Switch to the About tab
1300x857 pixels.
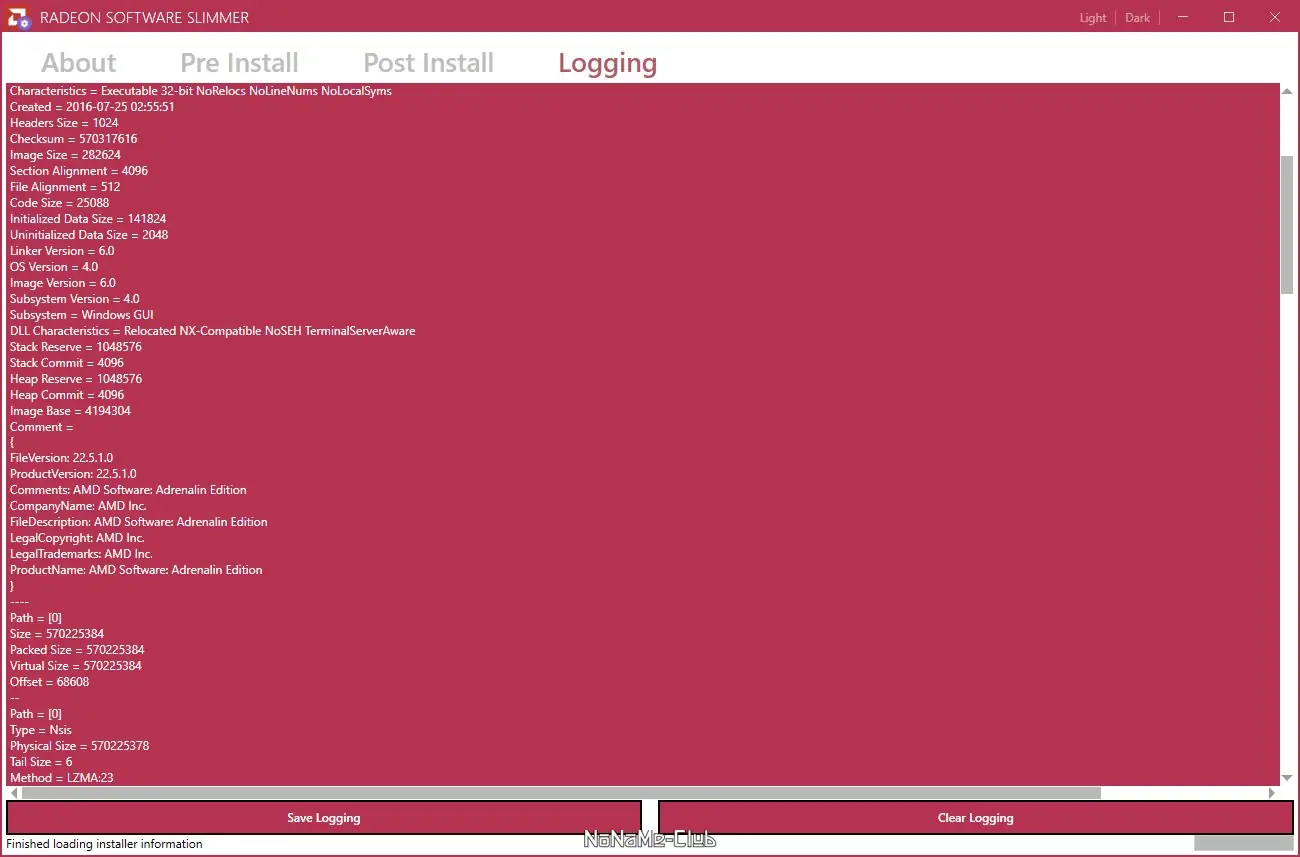pyautogui.click(x=79, y=63)
